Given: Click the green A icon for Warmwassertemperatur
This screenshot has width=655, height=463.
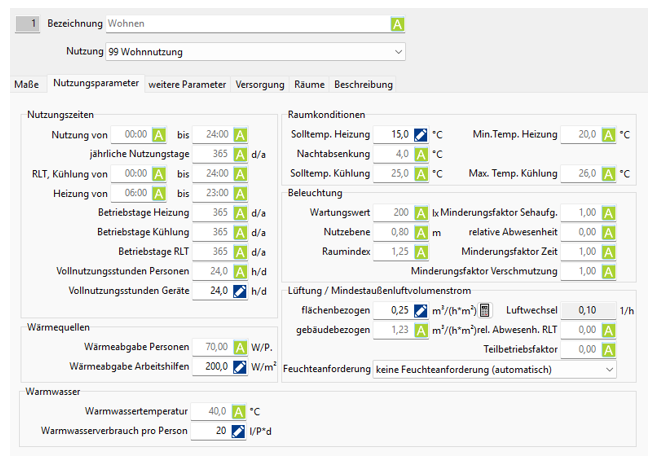Looking at the screenshot, I should pos(241,411).
